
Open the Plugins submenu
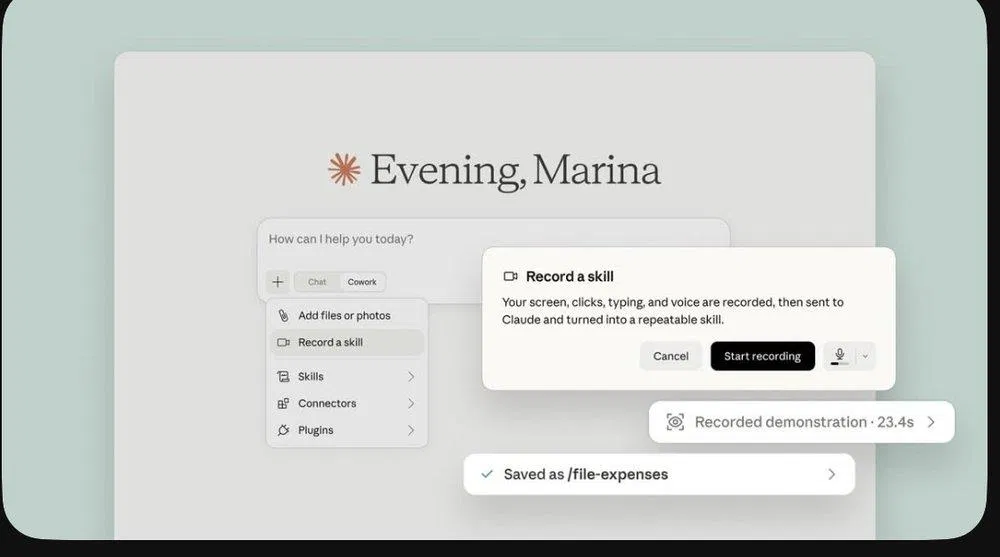point(347,430)
